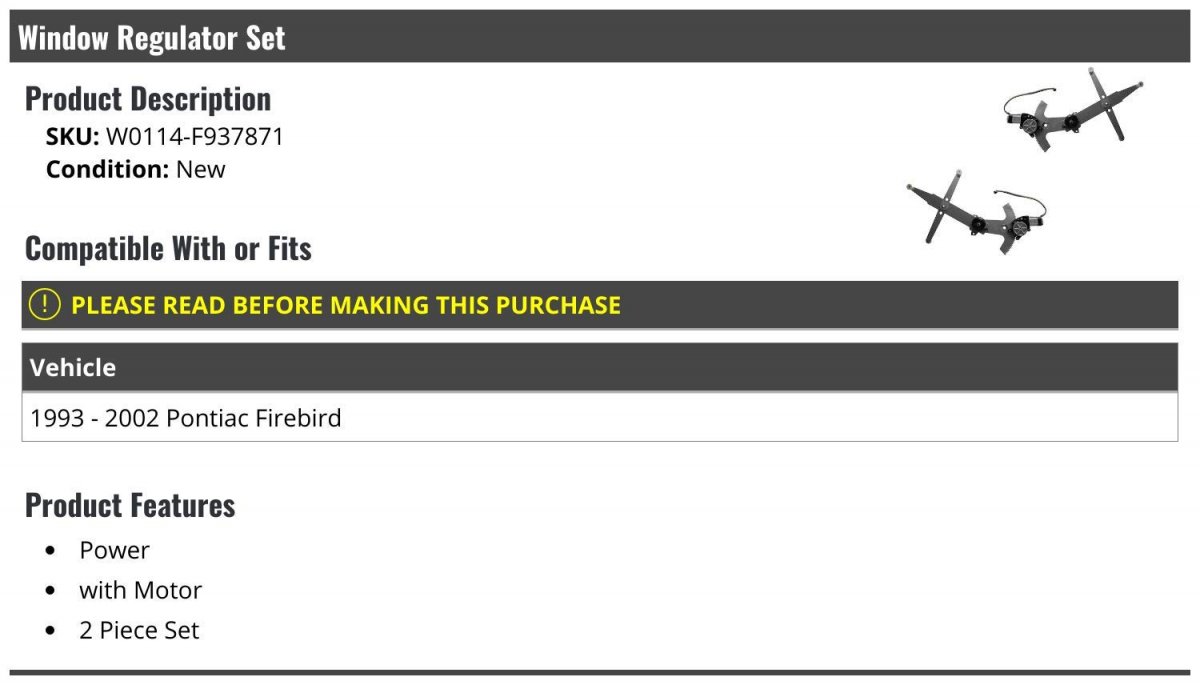
Task: Click the SKU number W0114-F937871
Action: [195, 137]
